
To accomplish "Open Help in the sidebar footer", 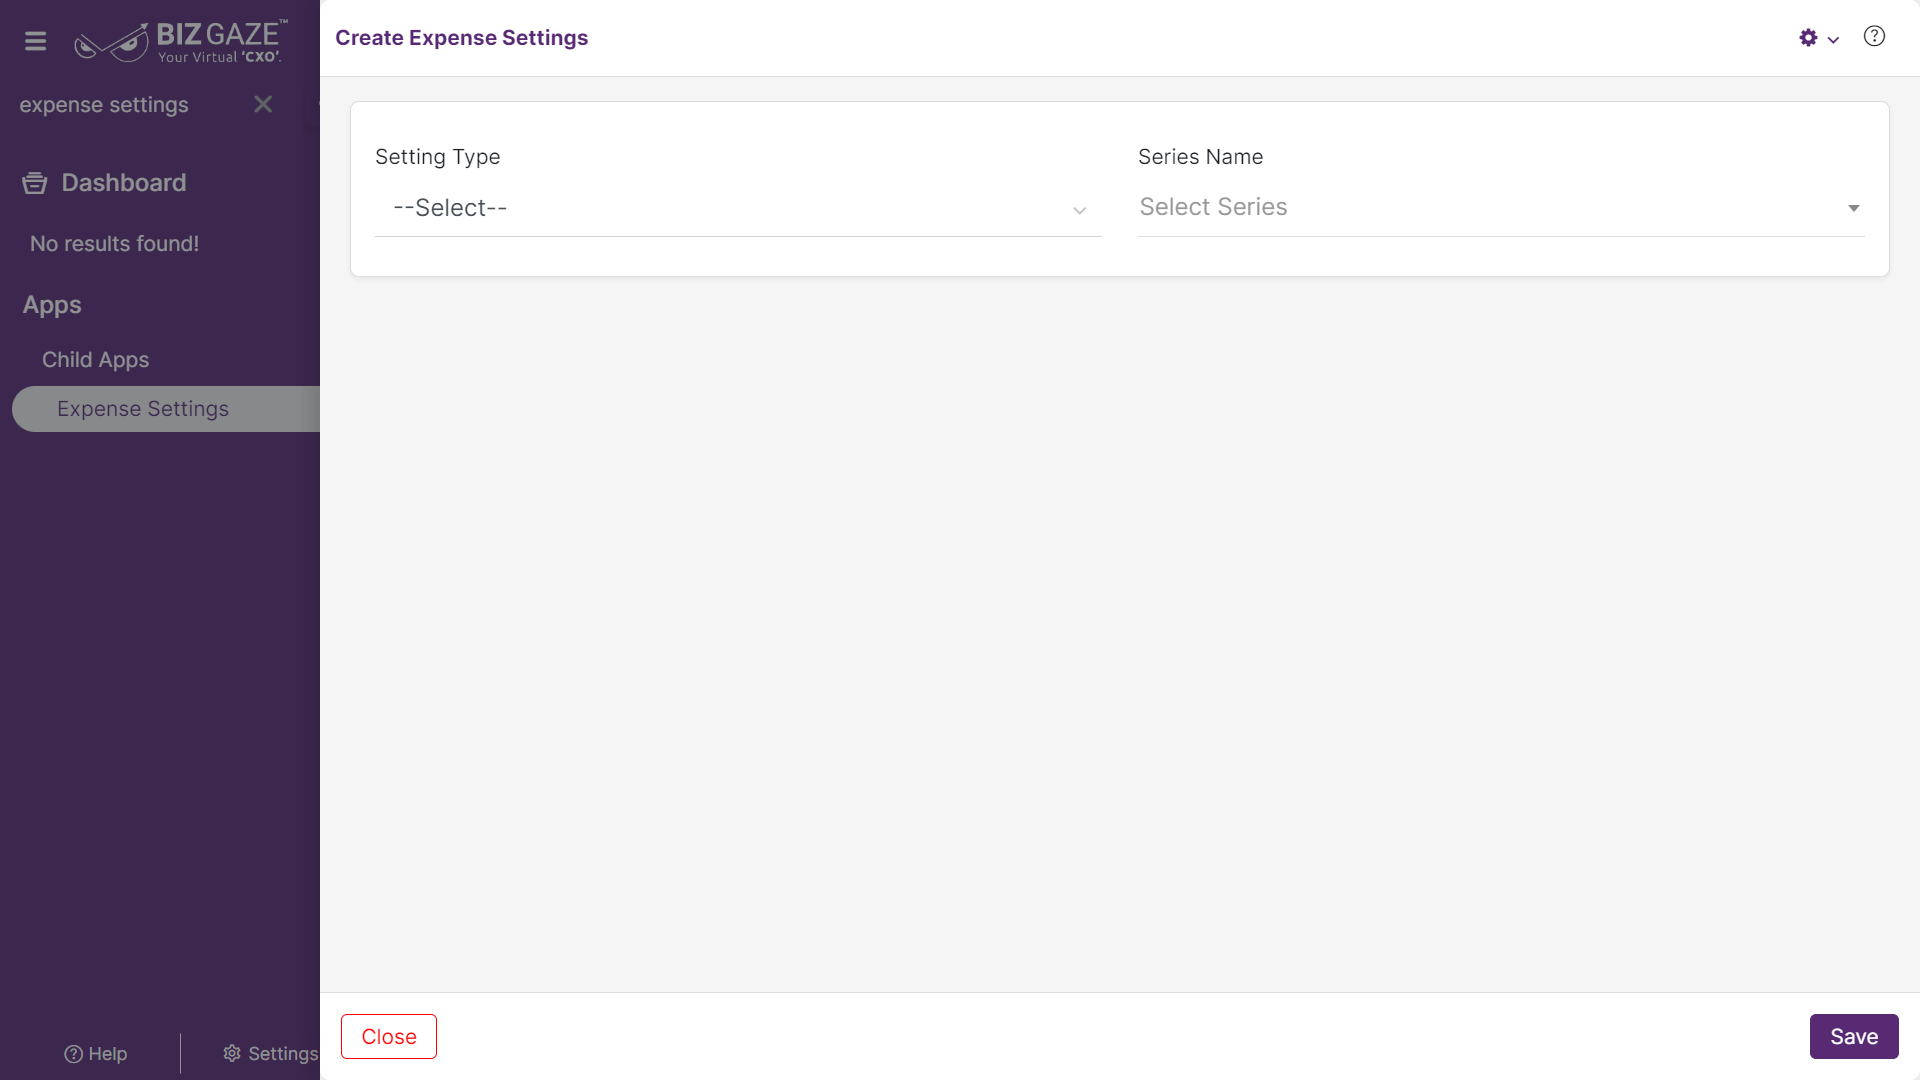I will click(x=96, y=1054).
